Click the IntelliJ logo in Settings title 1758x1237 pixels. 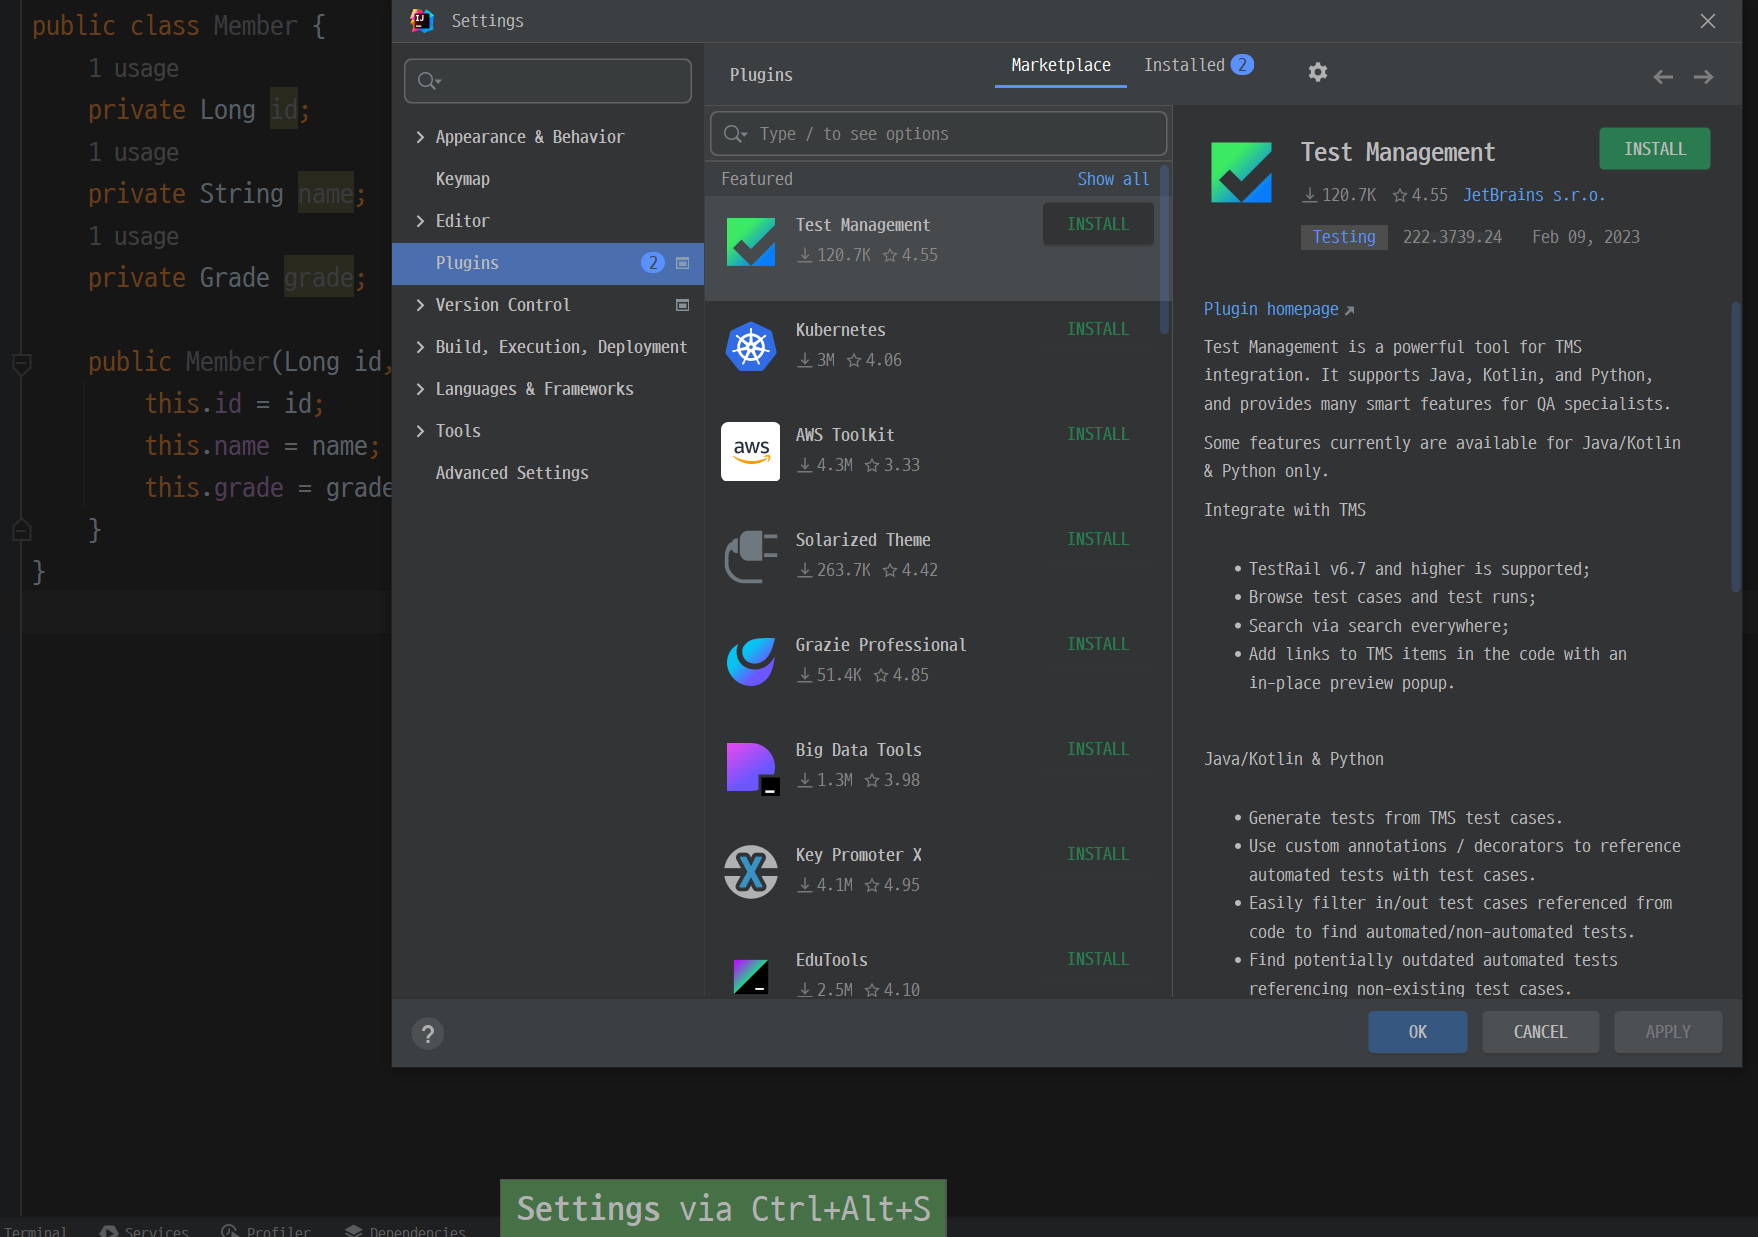[422, 21]
